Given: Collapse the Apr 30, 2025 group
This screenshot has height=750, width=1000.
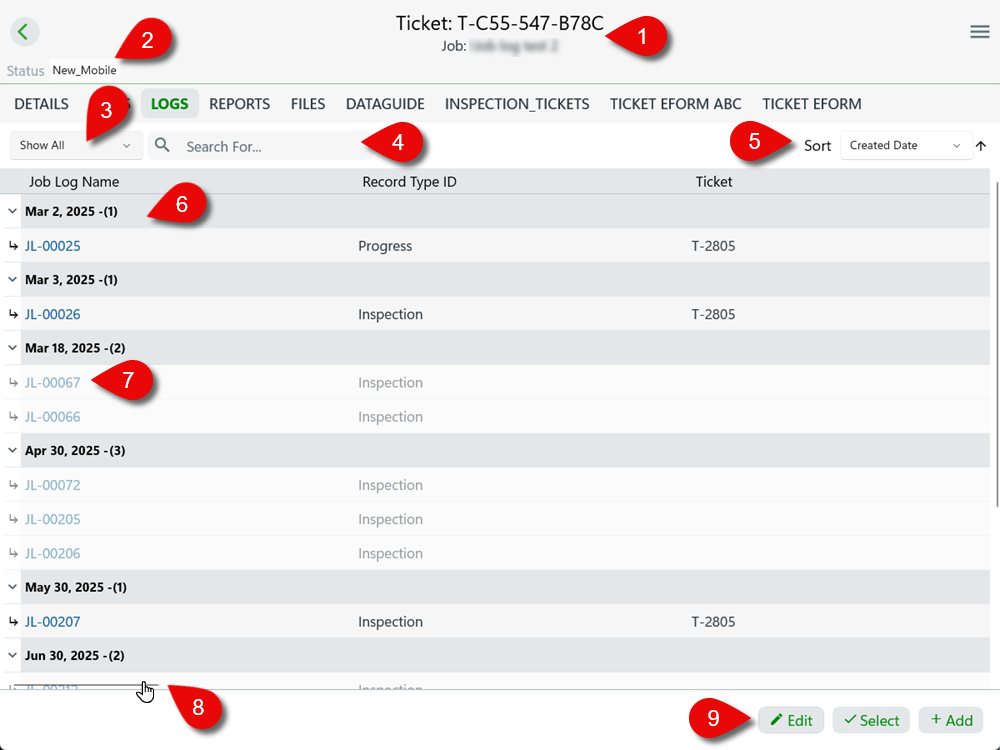Looking at the screenshot, I should pyautogui.click(x=12, y=450).
